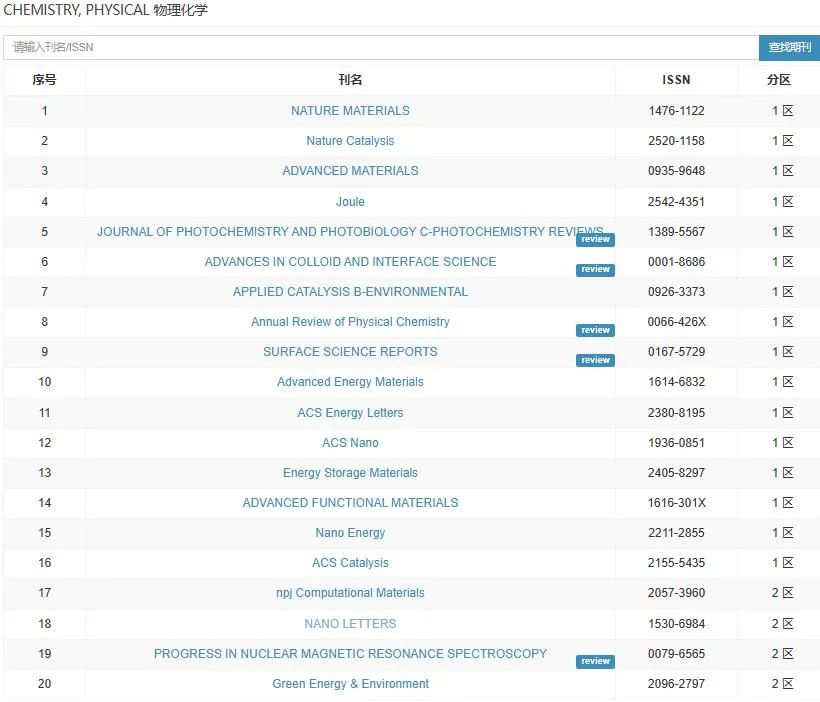The width and height of the screenshot is (820, 702).
Task: Open the ADVANCED MATERIALS journal link
Action: click(350, 171)
